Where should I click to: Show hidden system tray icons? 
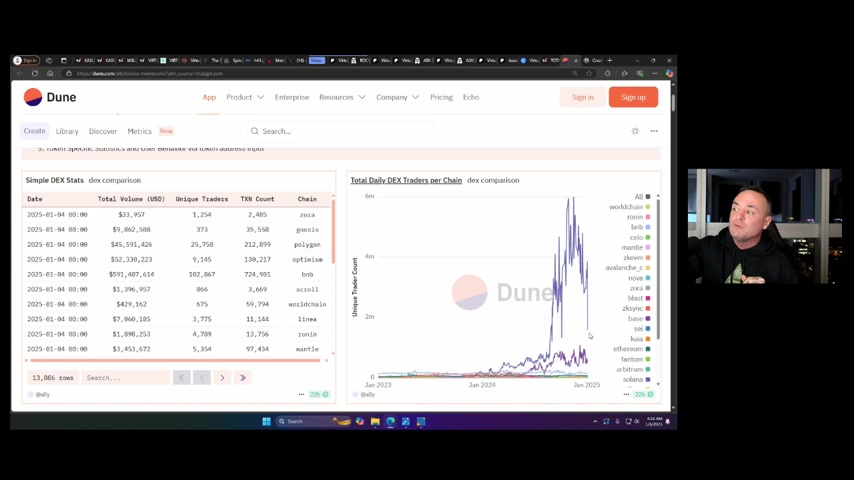point(595,421)
